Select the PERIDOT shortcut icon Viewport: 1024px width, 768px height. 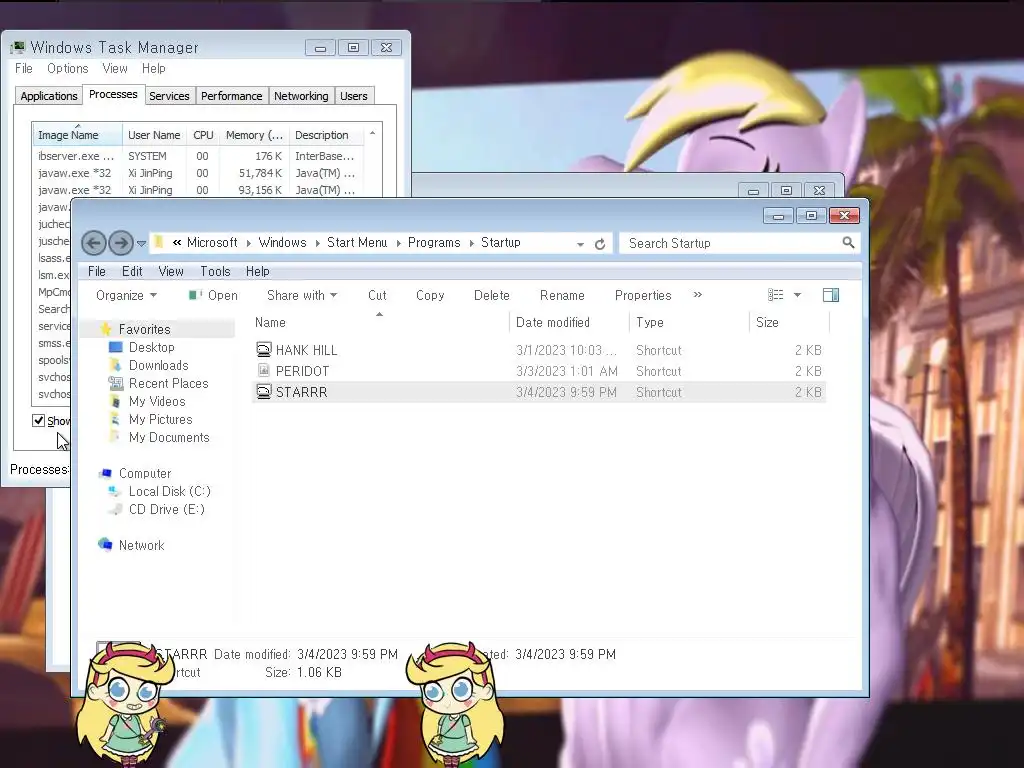[x=263, y=371]
